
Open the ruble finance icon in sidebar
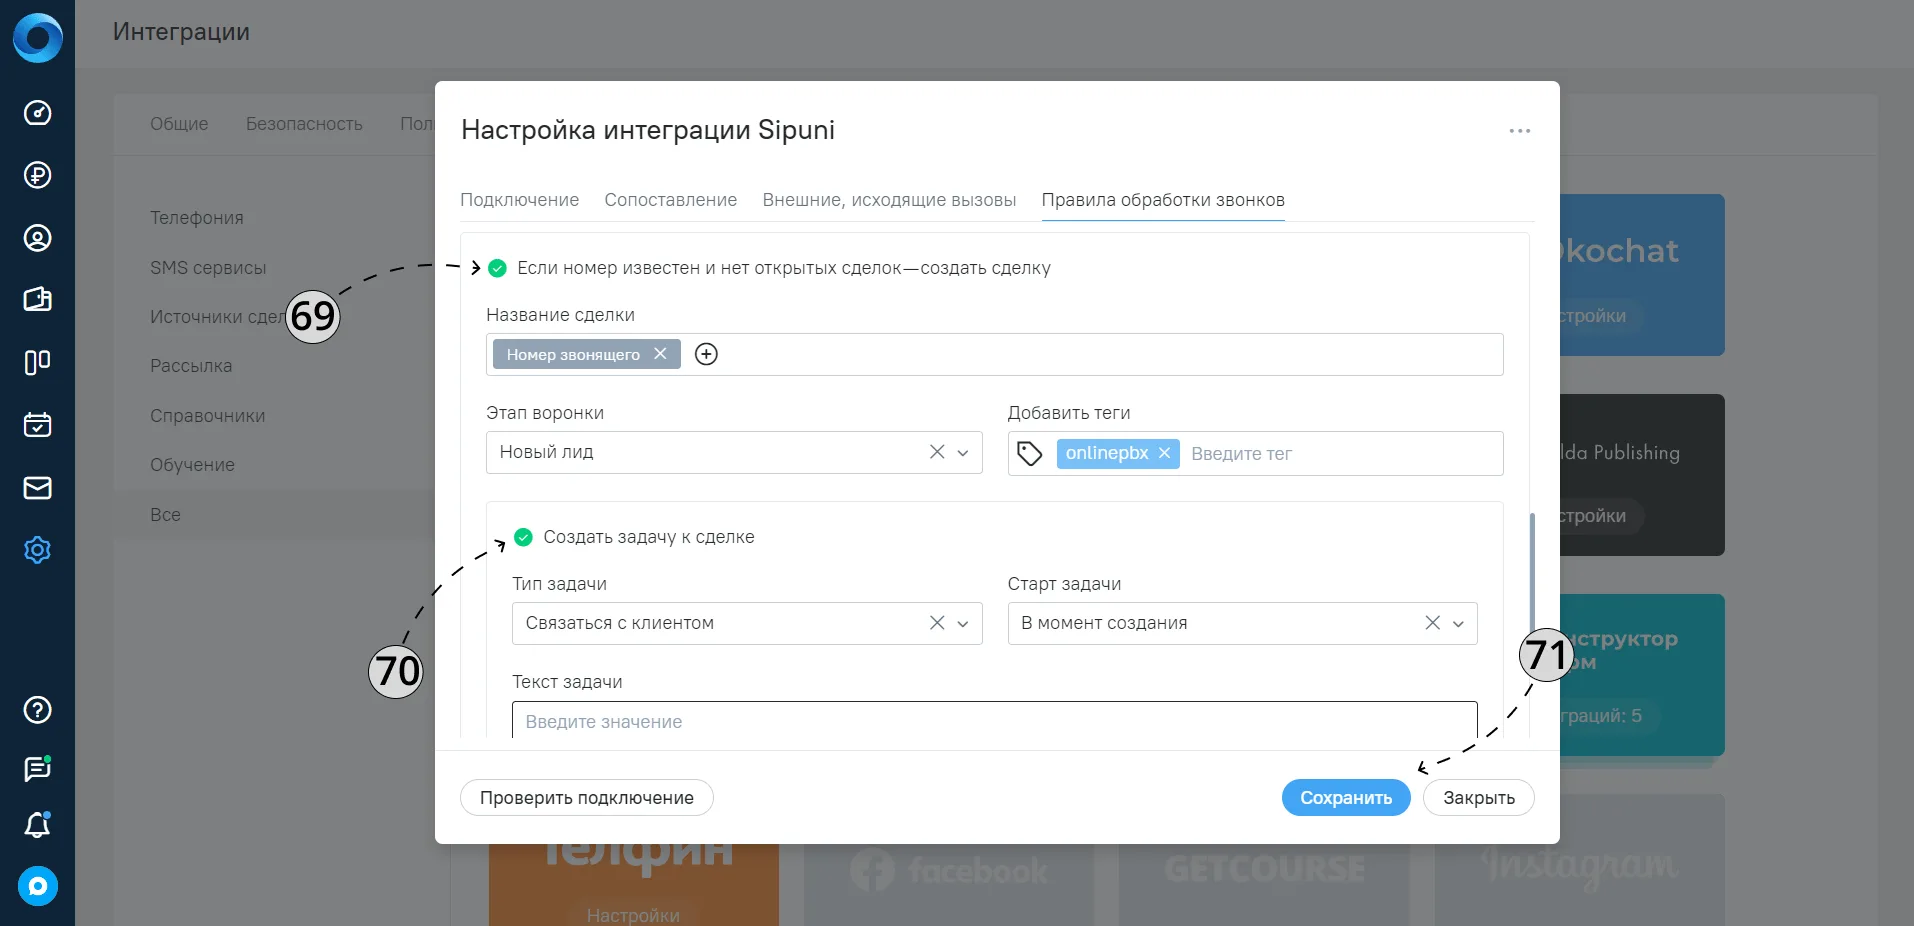point(37,175)
